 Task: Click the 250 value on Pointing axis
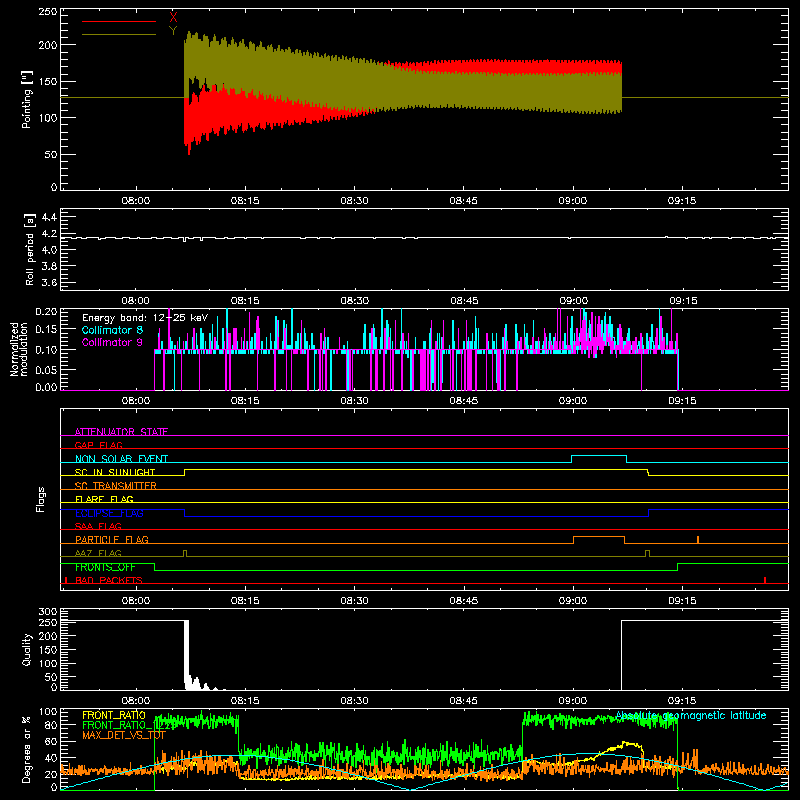(48, 12)
